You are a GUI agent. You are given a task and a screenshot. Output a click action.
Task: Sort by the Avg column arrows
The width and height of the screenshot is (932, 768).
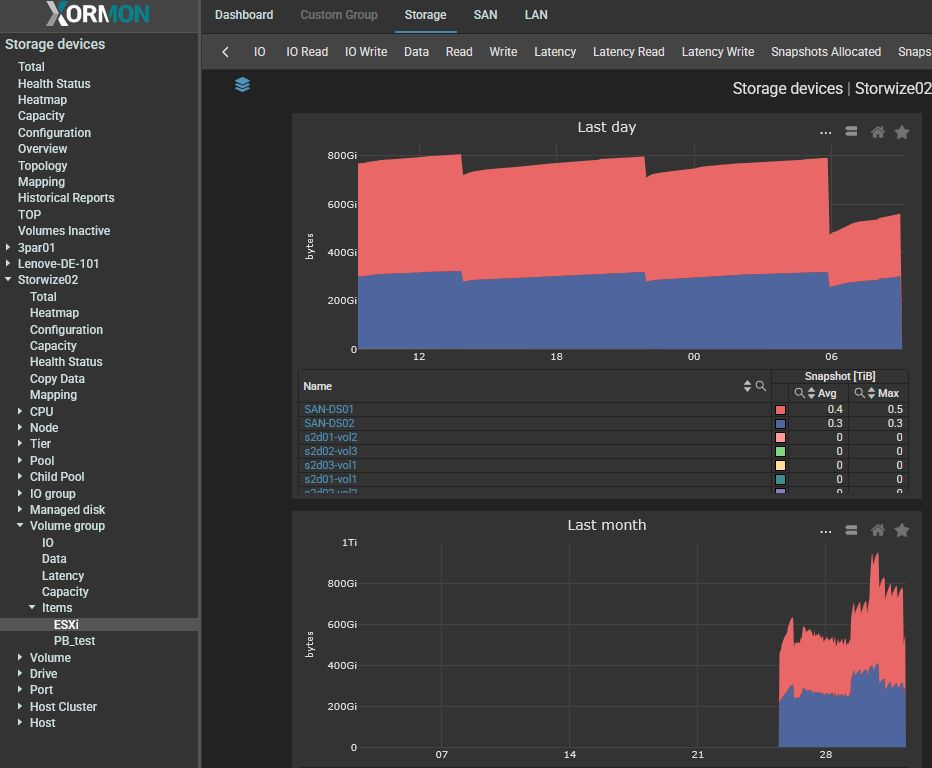[x=811, y=394]
